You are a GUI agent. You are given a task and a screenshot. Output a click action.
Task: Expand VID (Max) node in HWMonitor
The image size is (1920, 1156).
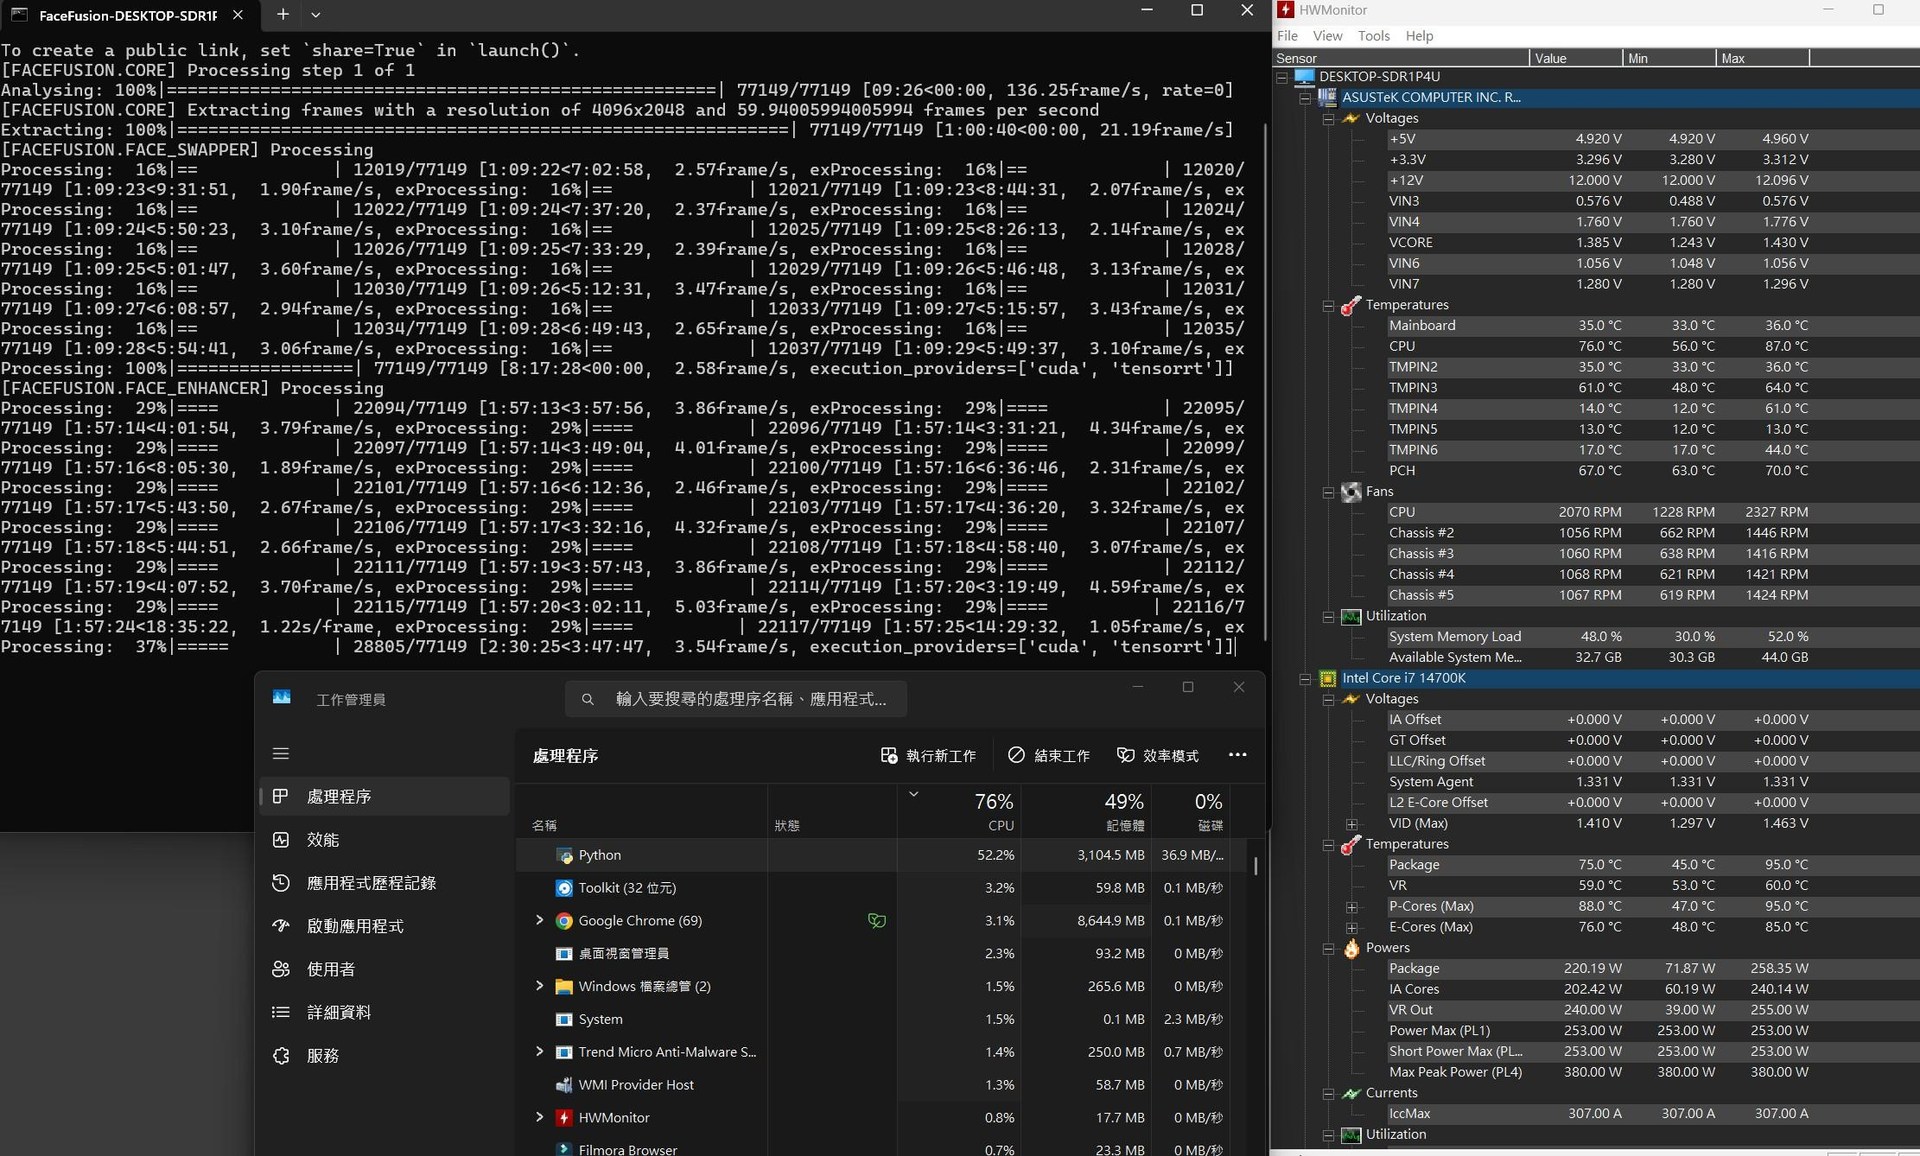(x=1352, y=824)
